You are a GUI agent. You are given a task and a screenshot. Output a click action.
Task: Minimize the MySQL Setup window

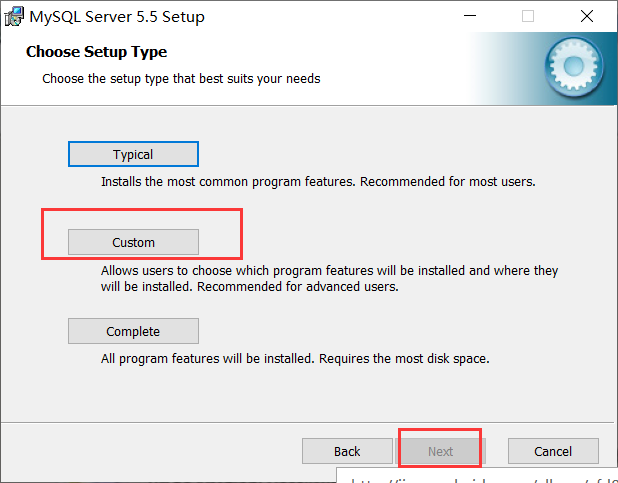[x=471, y=16]
